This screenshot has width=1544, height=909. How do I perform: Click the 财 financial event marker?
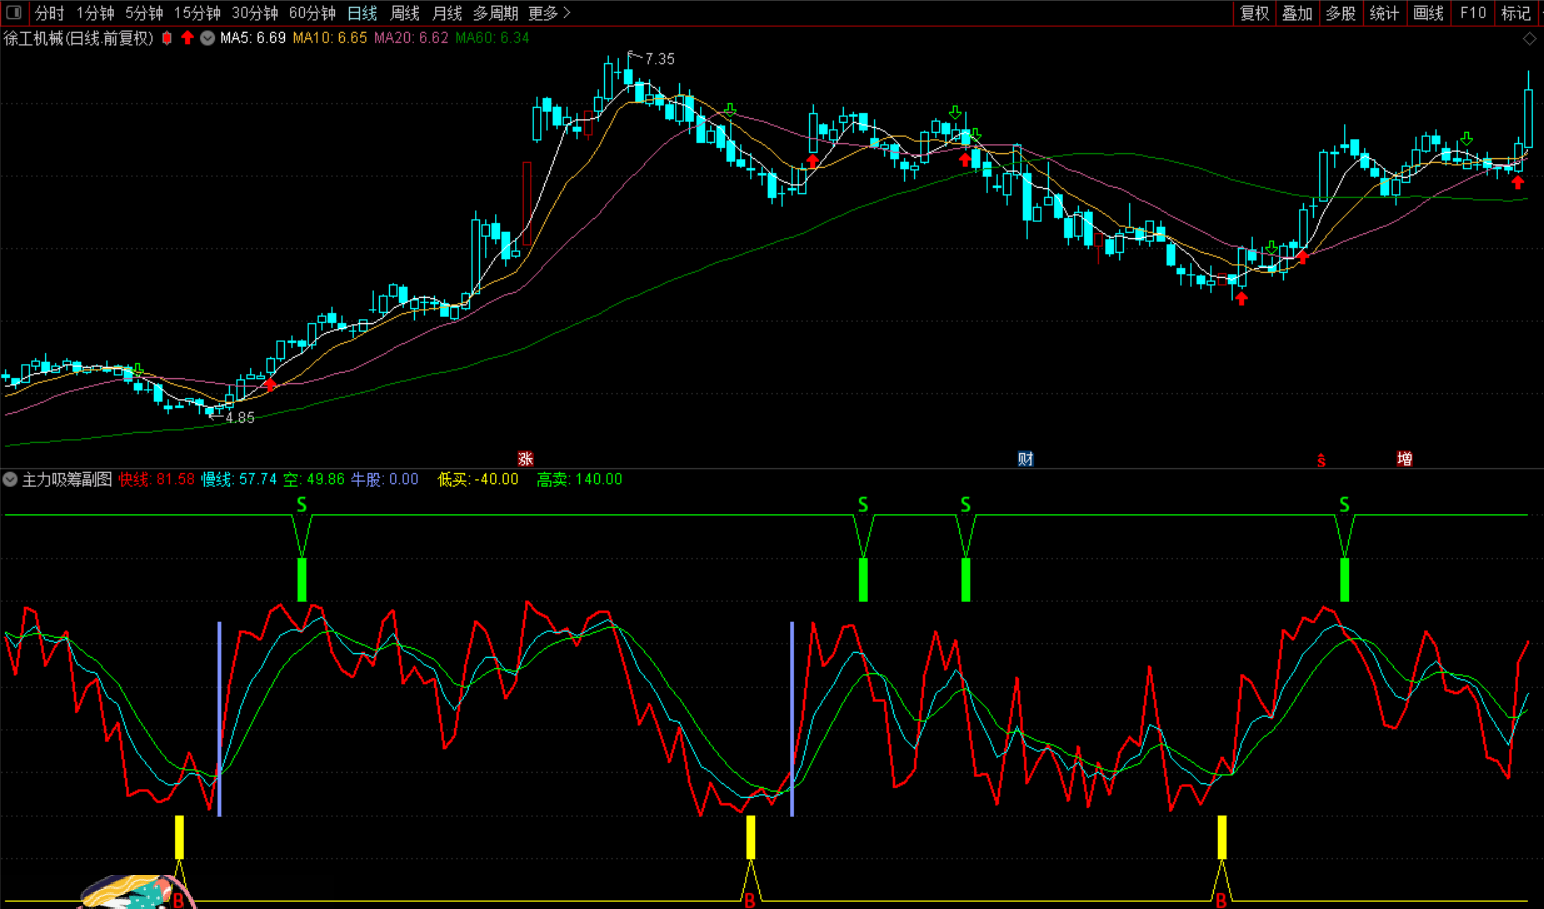click(x=1025, y=459)
